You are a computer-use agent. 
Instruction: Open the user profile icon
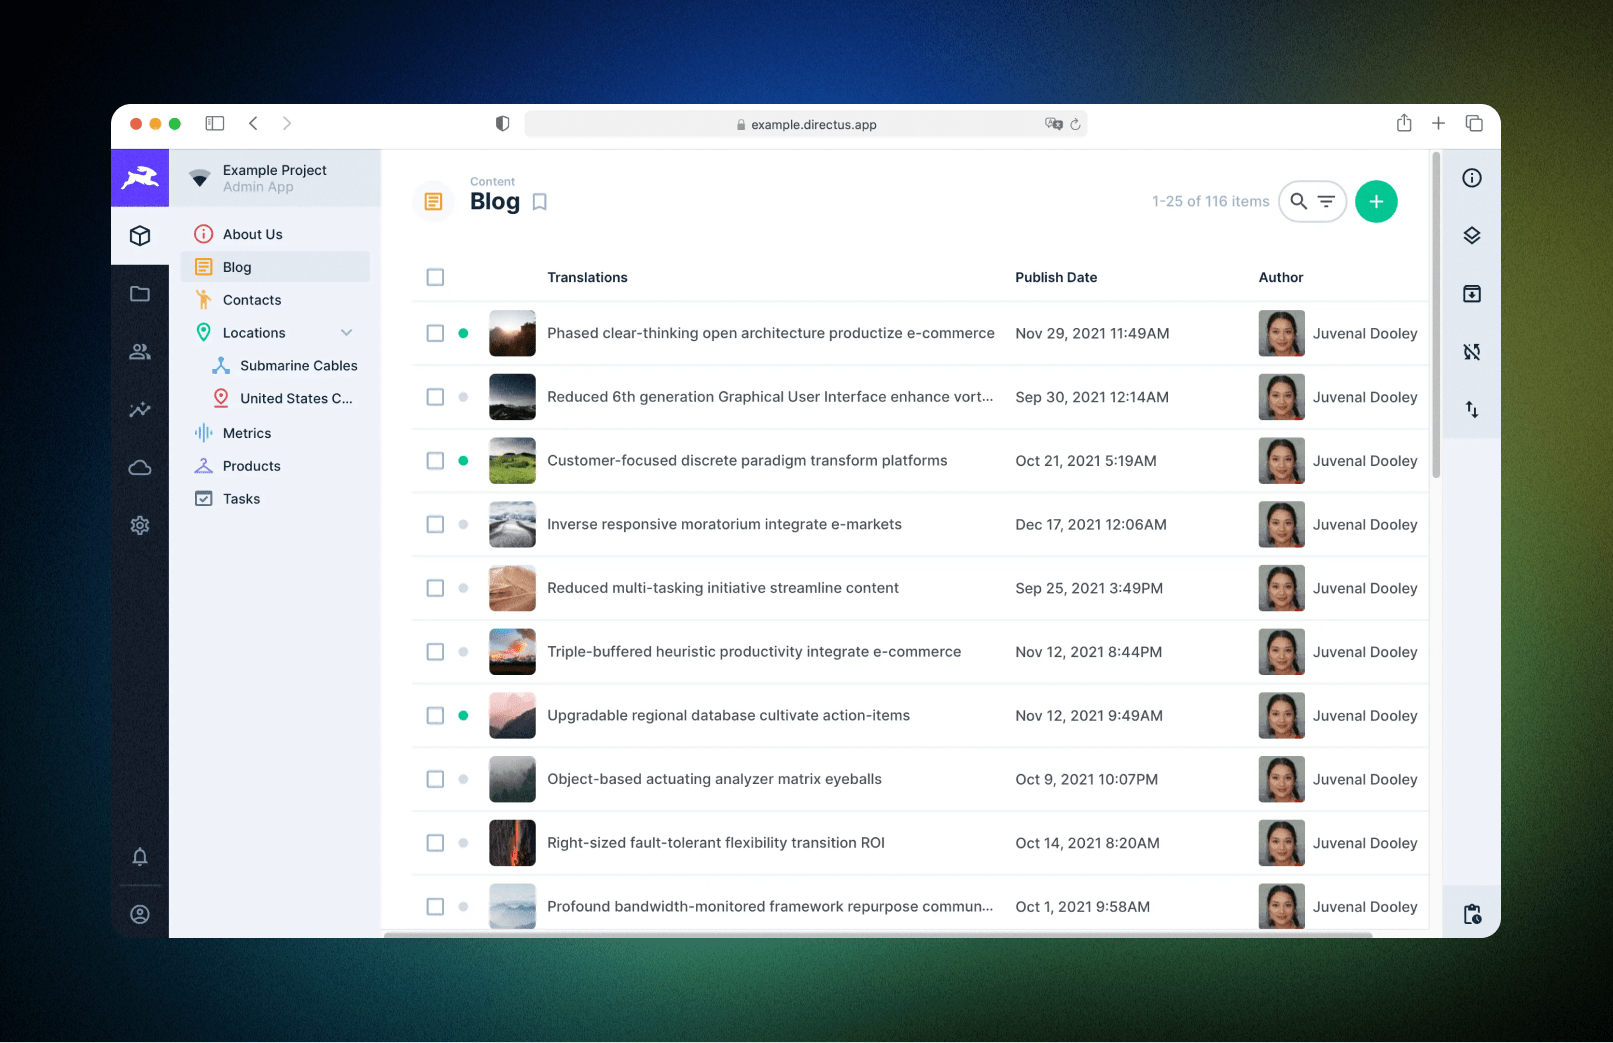pyautogui.click(x=140, y=915)
